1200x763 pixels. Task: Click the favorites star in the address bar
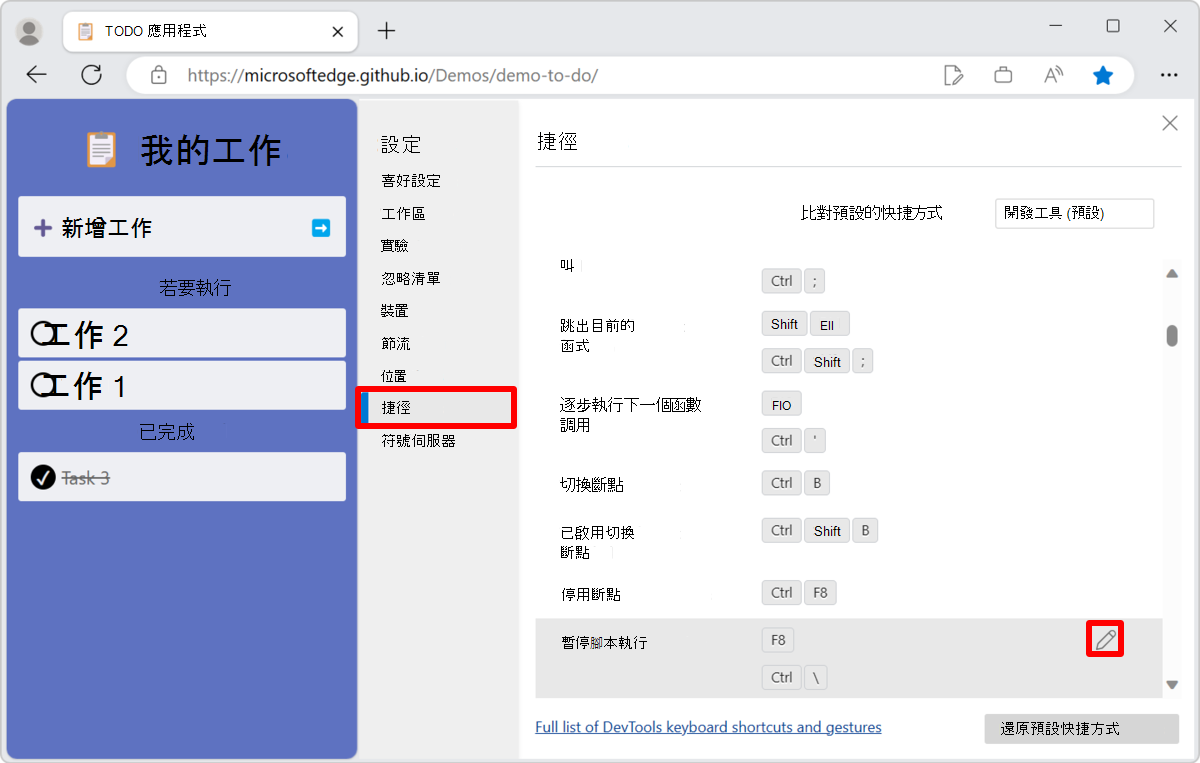coord(1102,74)
